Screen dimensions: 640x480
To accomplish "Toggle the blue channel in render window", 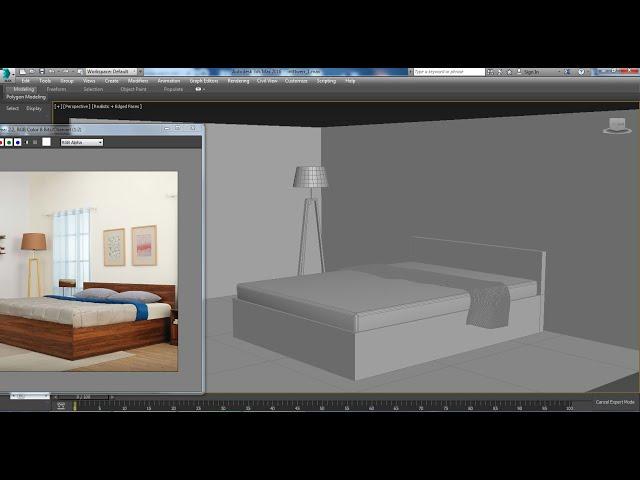I will click(x=18, y=142).
